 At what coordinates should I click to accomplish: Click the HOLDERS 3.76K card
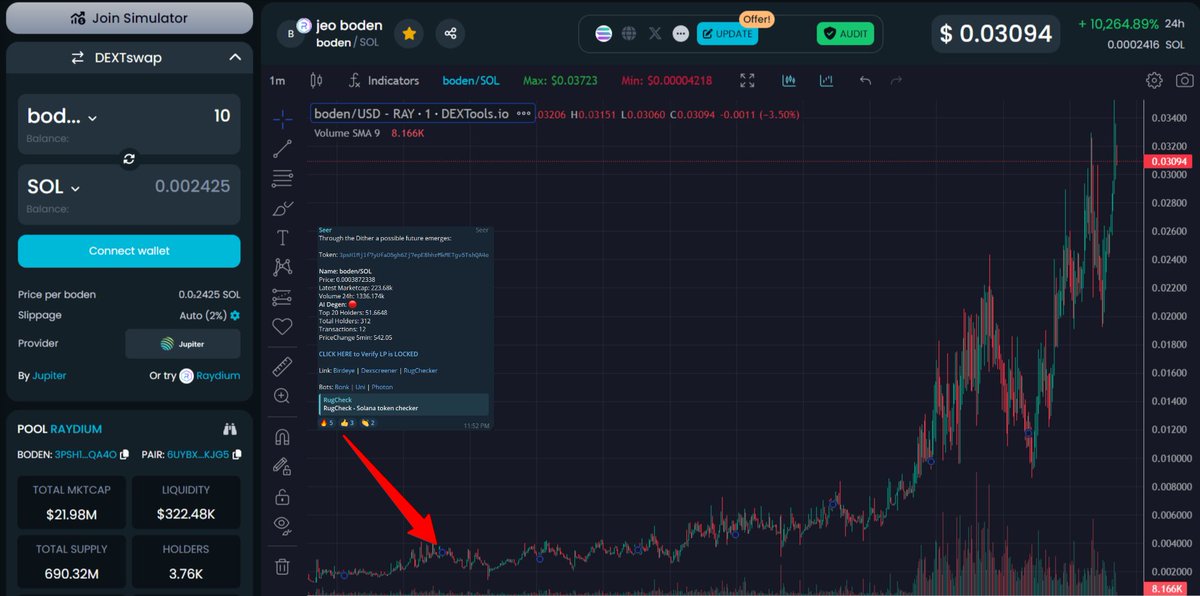click(186, 561)
